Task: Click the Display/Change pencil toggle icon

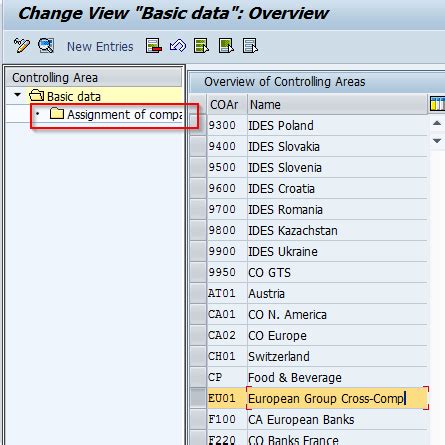Action: coord(22,46)
